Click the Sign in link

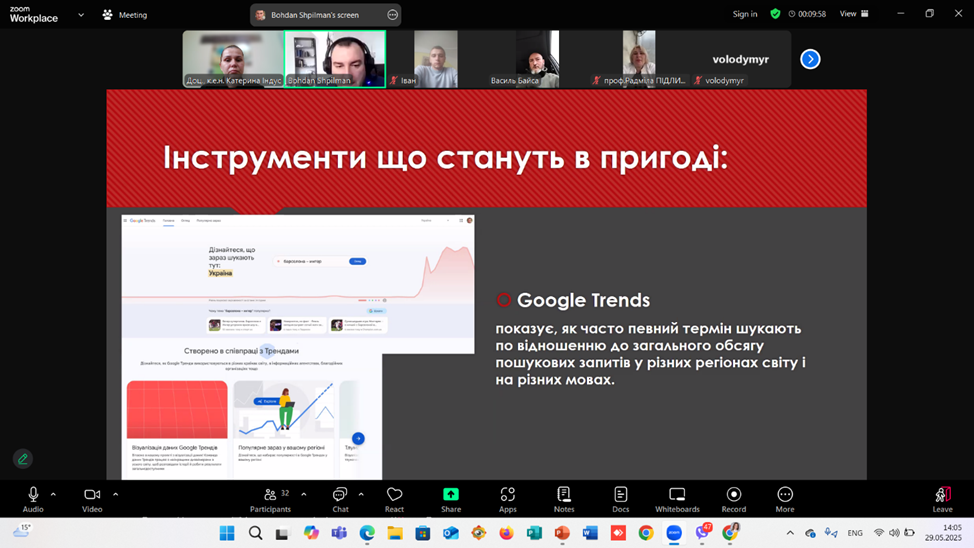tap(745, 14)
